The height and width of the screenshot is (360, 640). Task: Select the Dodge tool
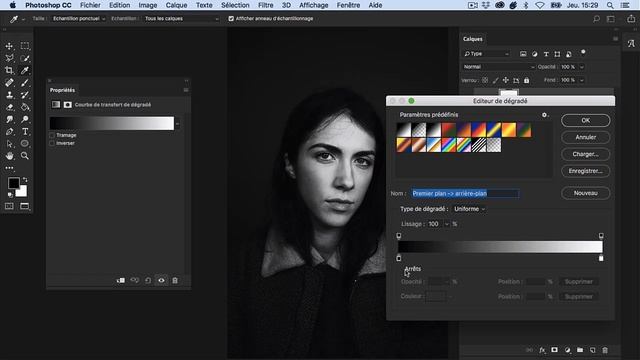tap(25, 120)
